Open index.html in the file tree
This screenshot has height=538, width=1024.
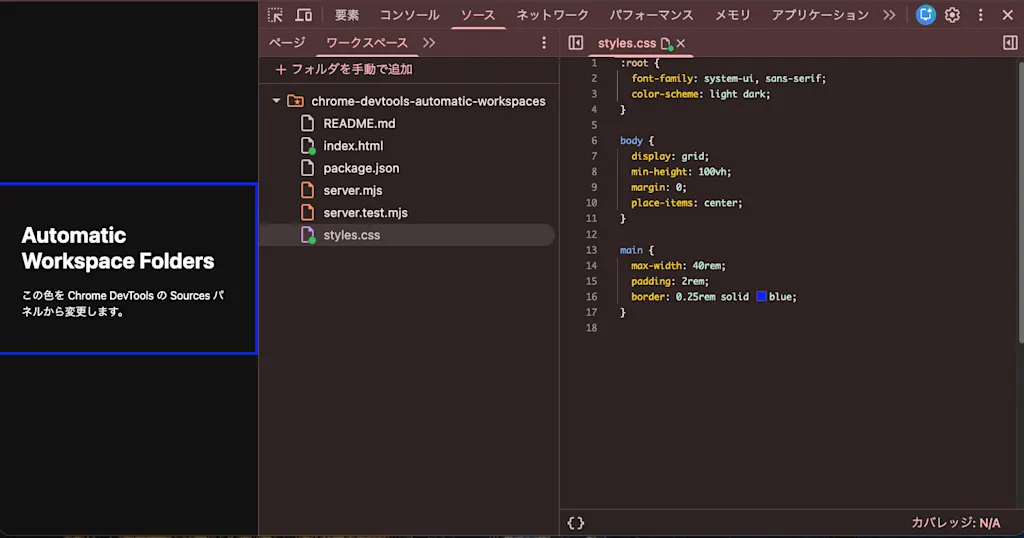tap(353, 146)
